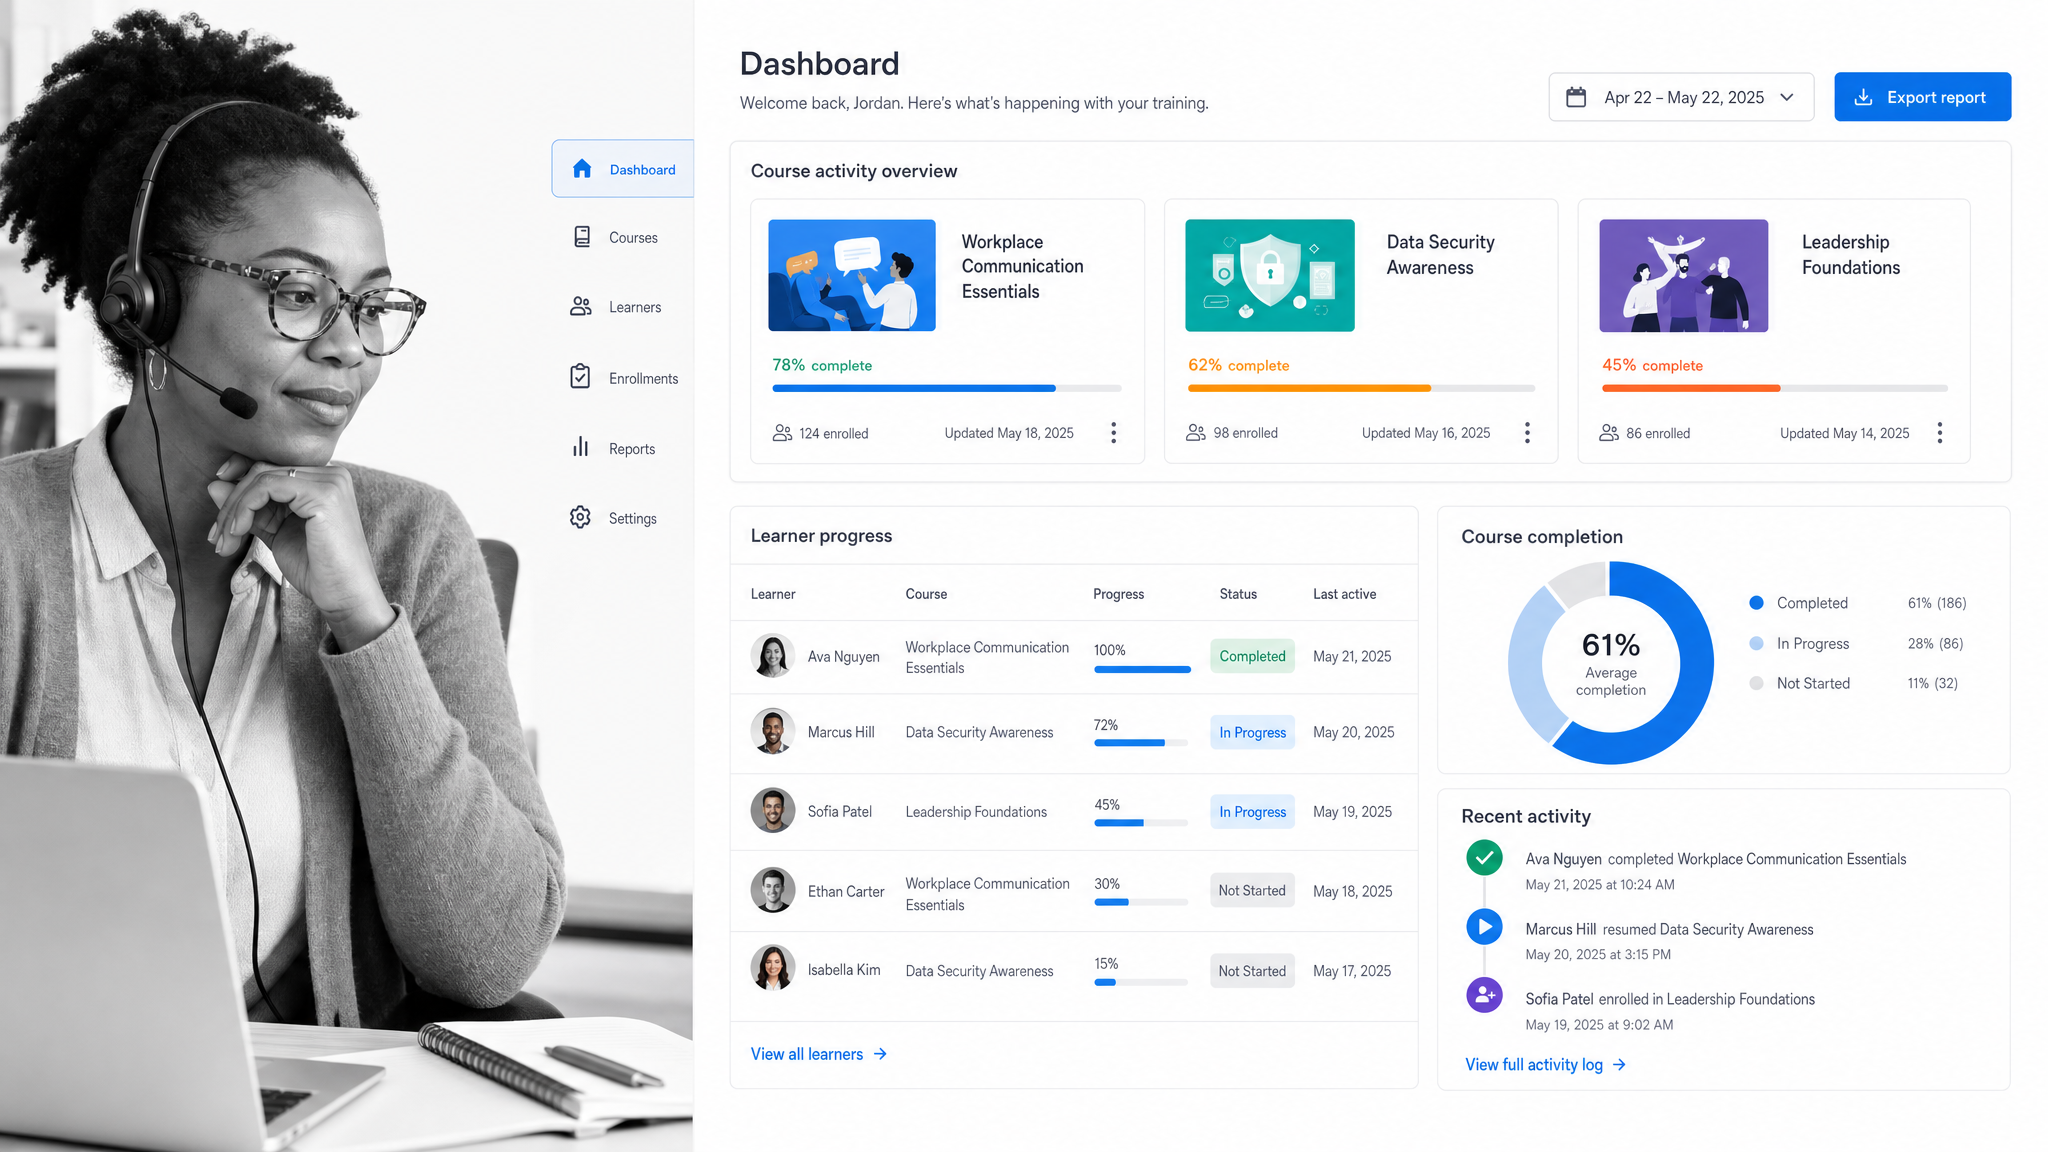
Task: Click the arrow icon next to View full activity log
Action: [1619, 1065]
